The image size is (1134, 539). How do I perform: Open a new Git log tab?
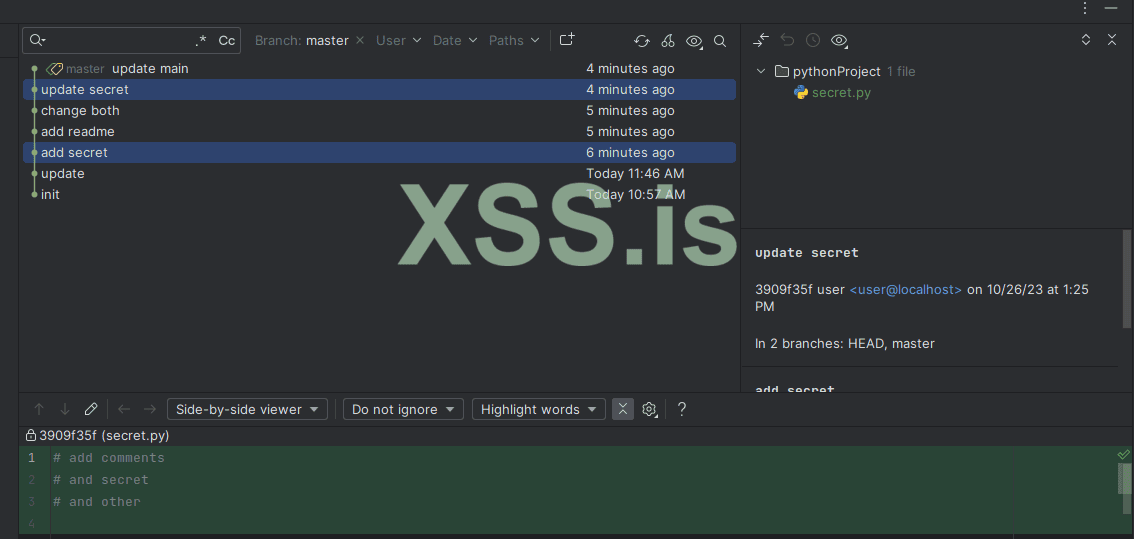[568, 40]
